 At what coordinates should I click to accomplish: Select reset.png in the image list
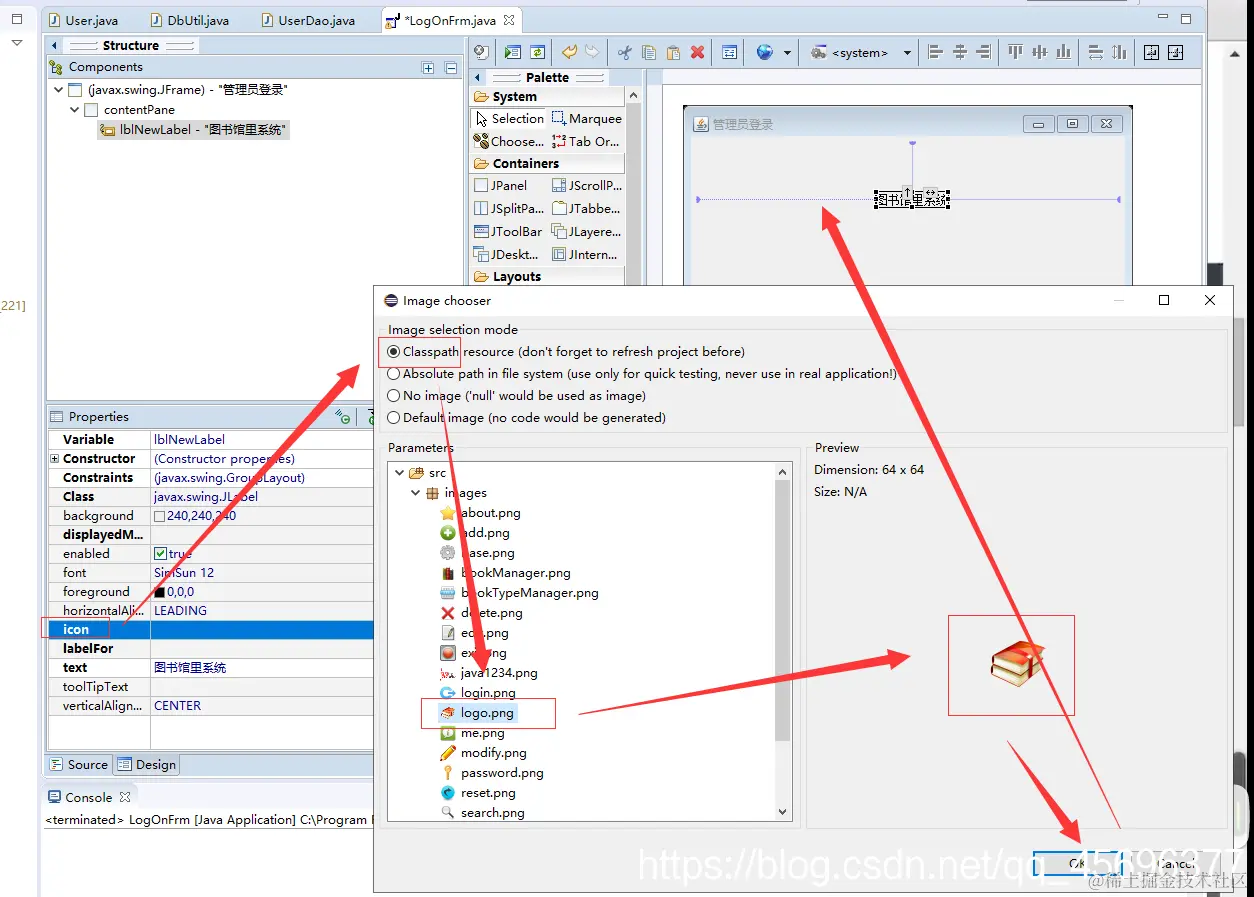pyautogui.click(x=478, y=793)
